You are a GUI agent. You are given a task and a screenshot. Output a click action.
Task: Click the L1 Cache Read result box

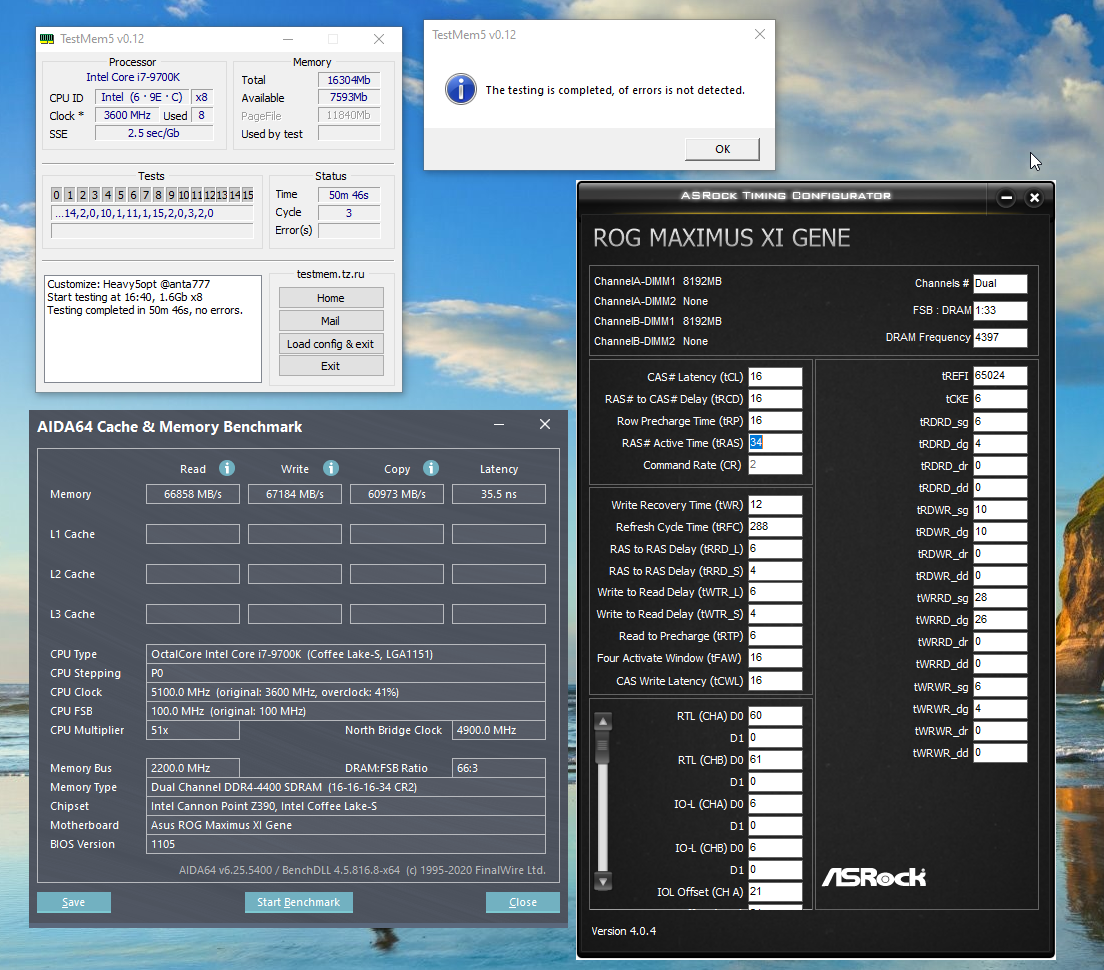(x=193, y=534)
